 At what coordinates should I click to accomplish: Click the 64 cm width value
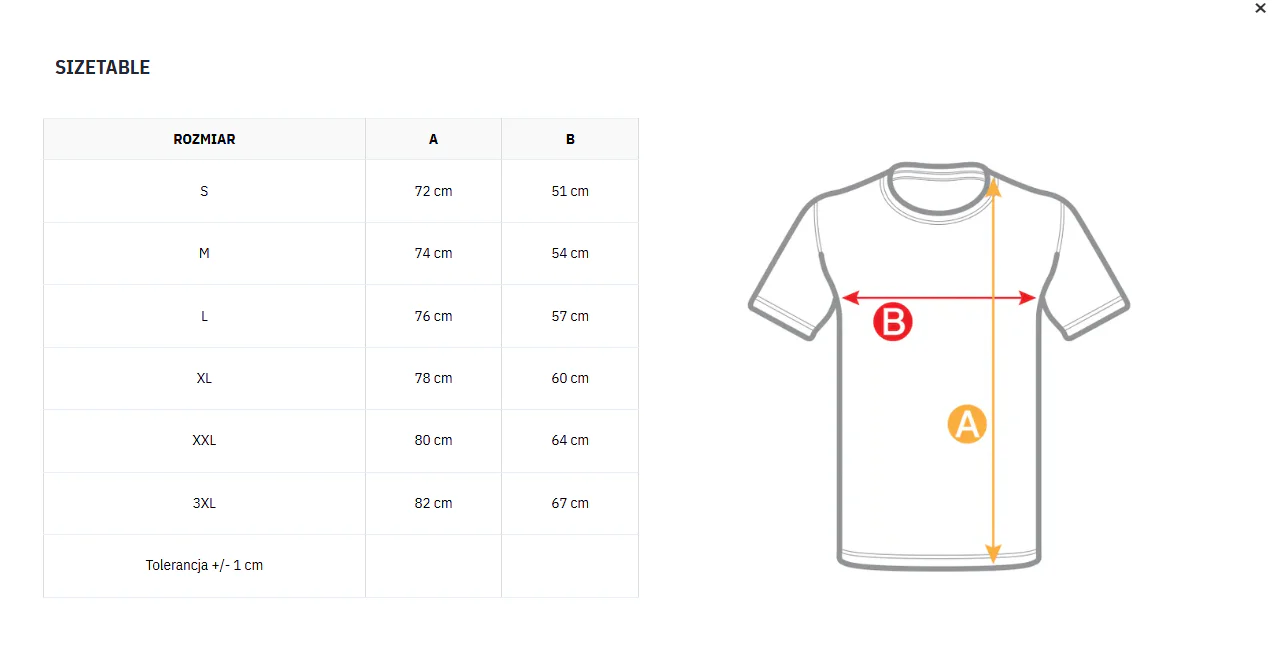(570, 440)
